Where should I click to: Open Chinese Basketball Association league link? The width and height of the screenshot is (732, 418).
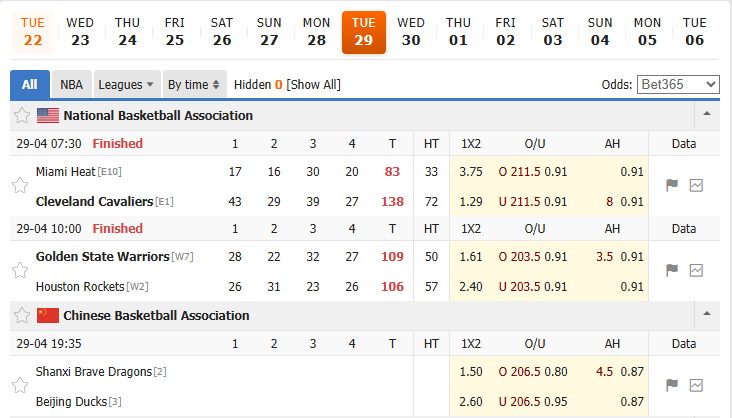(156, 315)
